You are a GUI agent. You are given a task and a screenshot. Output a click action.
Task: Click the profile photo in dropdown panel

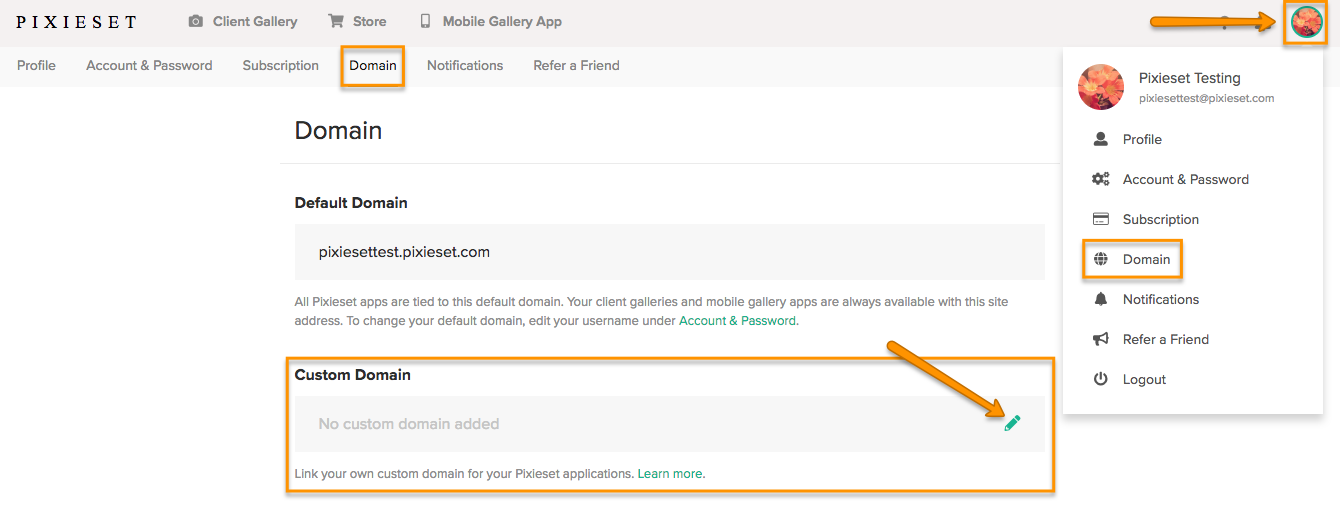click(x=1101, y=87)
